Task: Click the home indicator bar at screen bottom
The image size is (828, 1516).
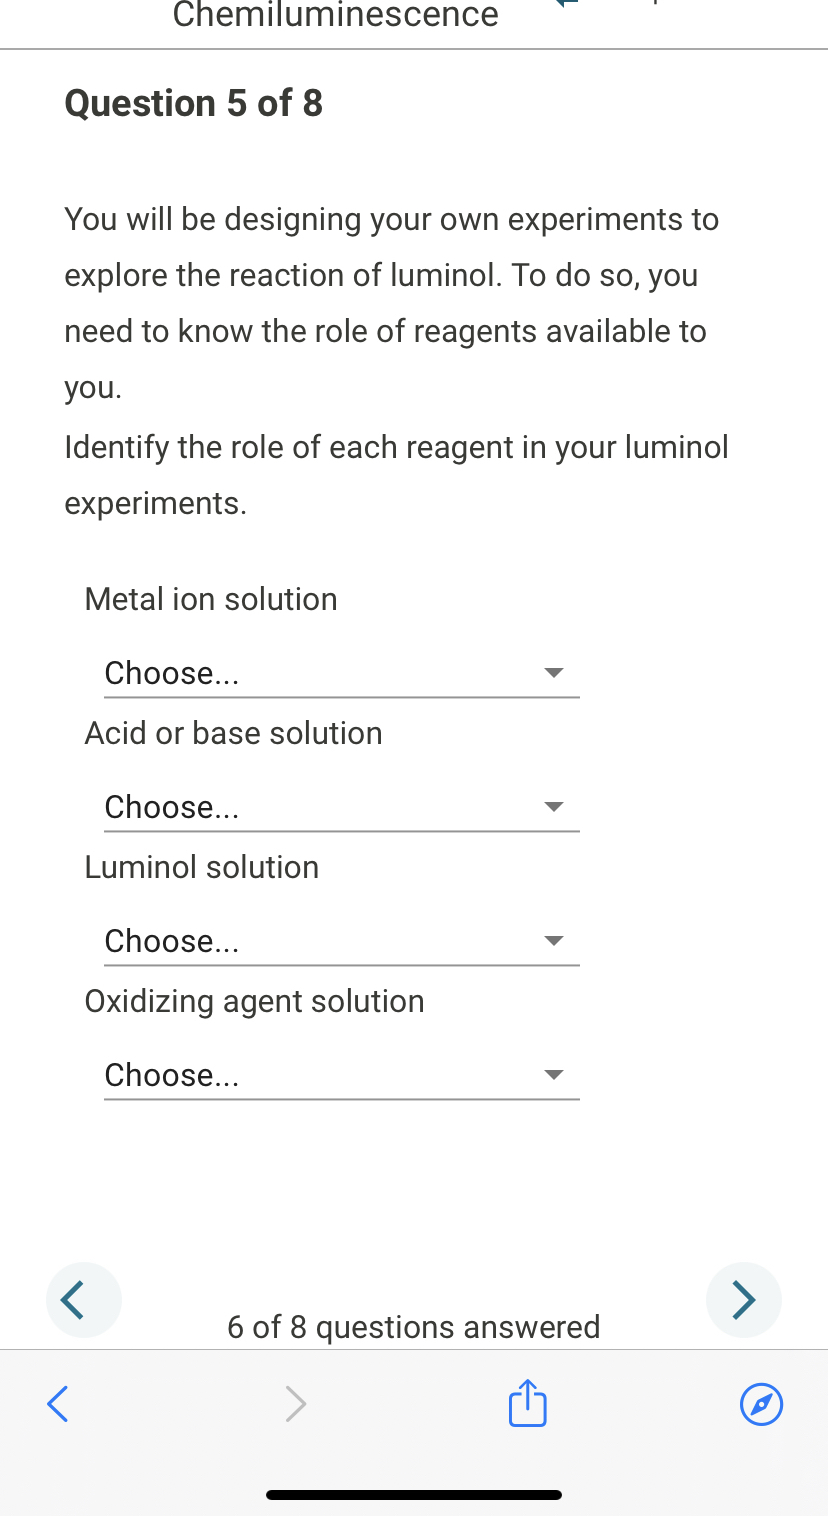Action: pyautogui.click(x=413, y=1494)
